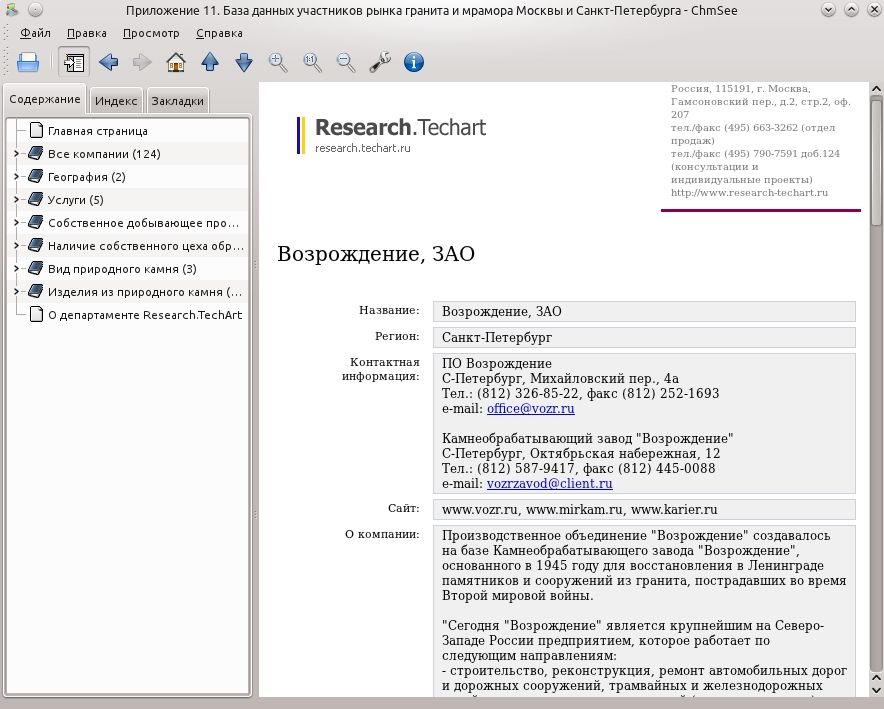Switch to the 'Закладки' tab
The image size is (884, 709).
tap(177, 101)
